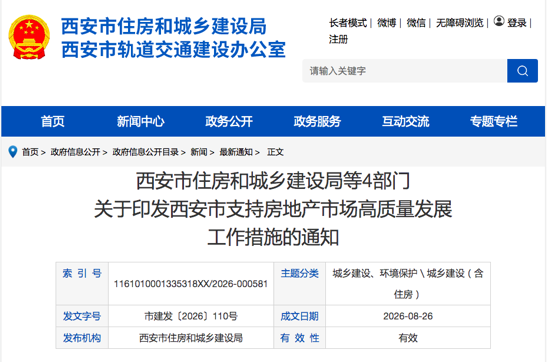Click the blue search magnifier button
Viewport: 547px width, 362px height.
tap(522, 71)
